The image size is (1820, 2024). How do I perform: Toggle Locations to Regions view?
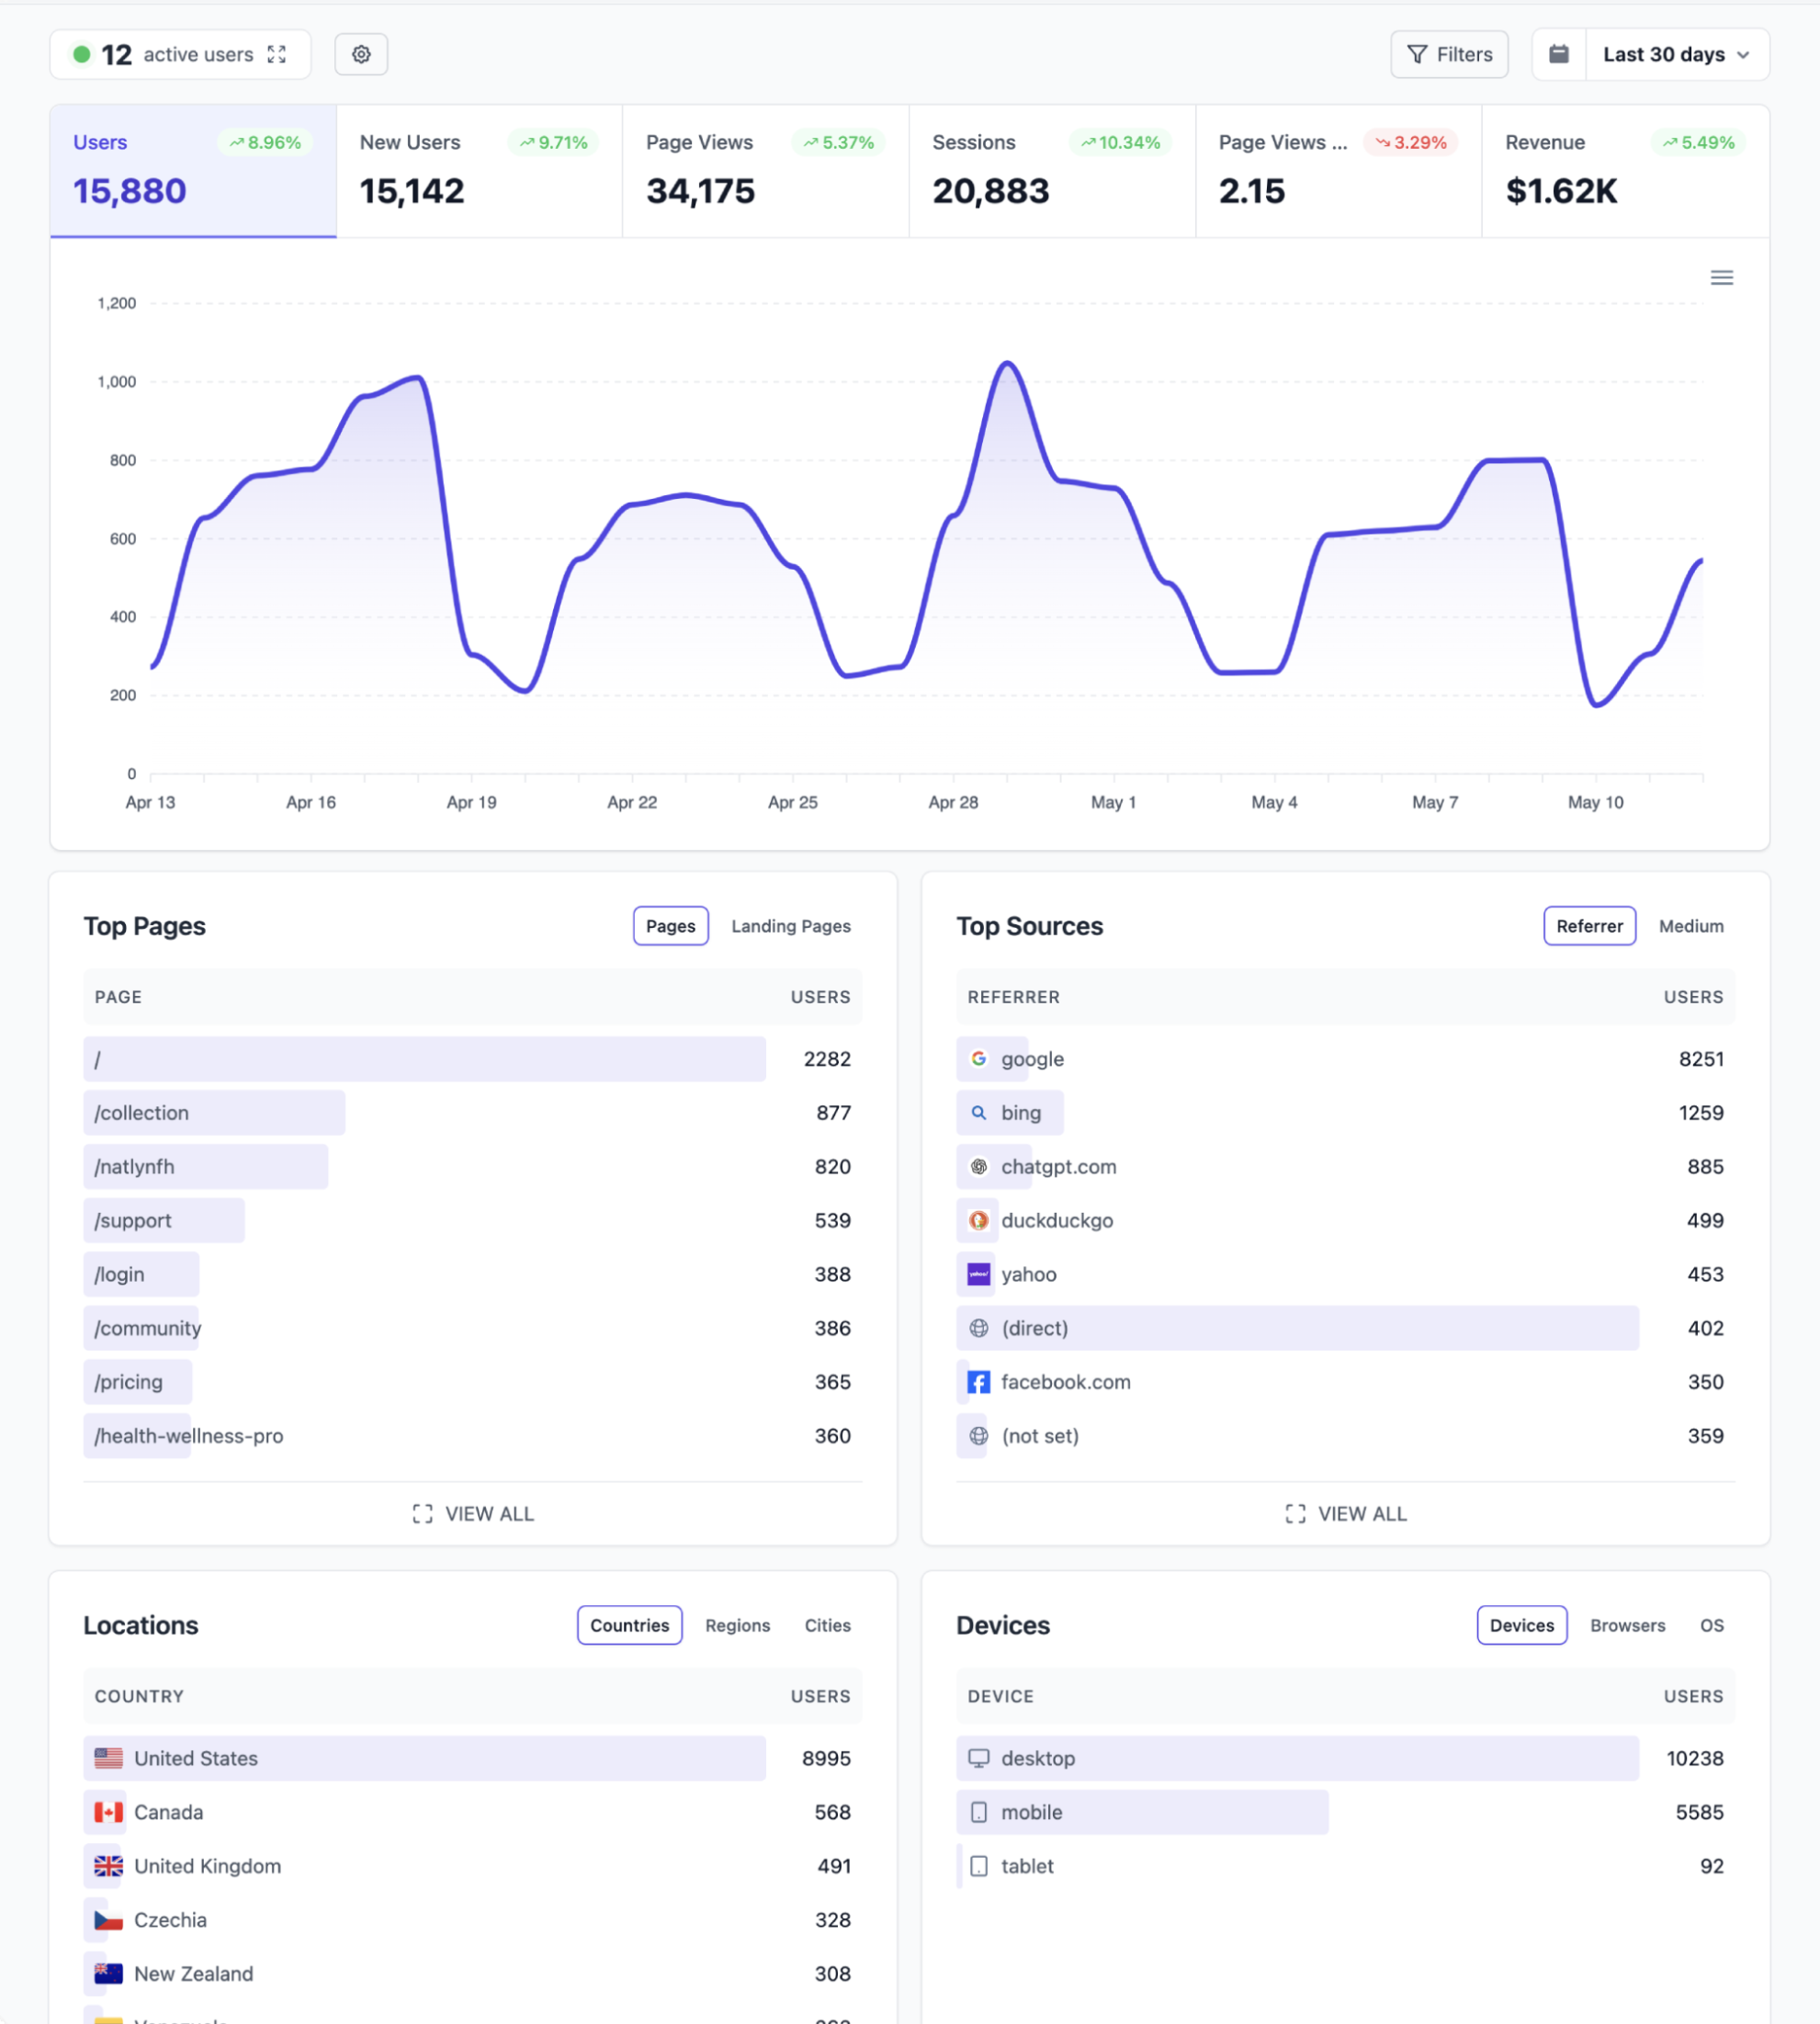click(x=737, y=1625)
